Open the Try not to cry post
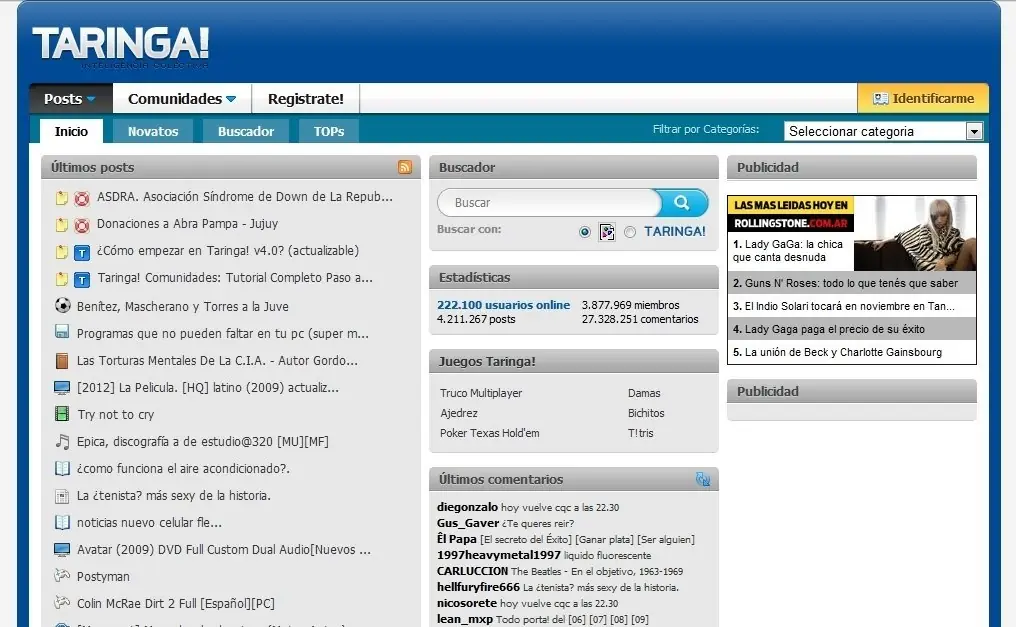 115,415
